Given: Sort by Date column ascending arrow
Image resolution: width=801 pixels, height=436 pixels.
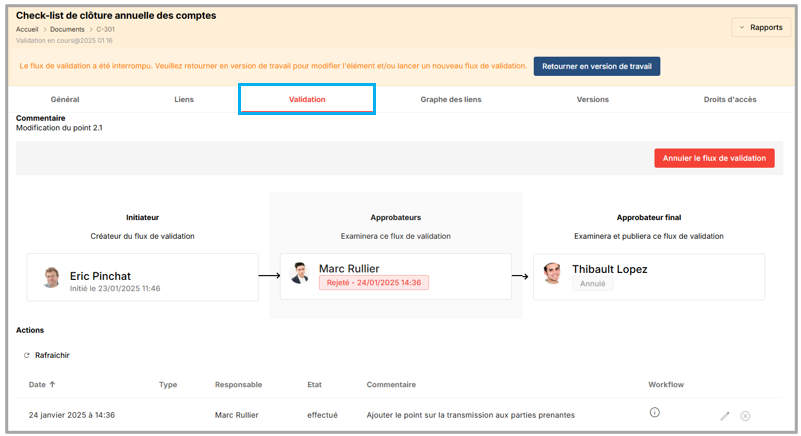Looking at the screenshot, I should click(x=53, y=384).
